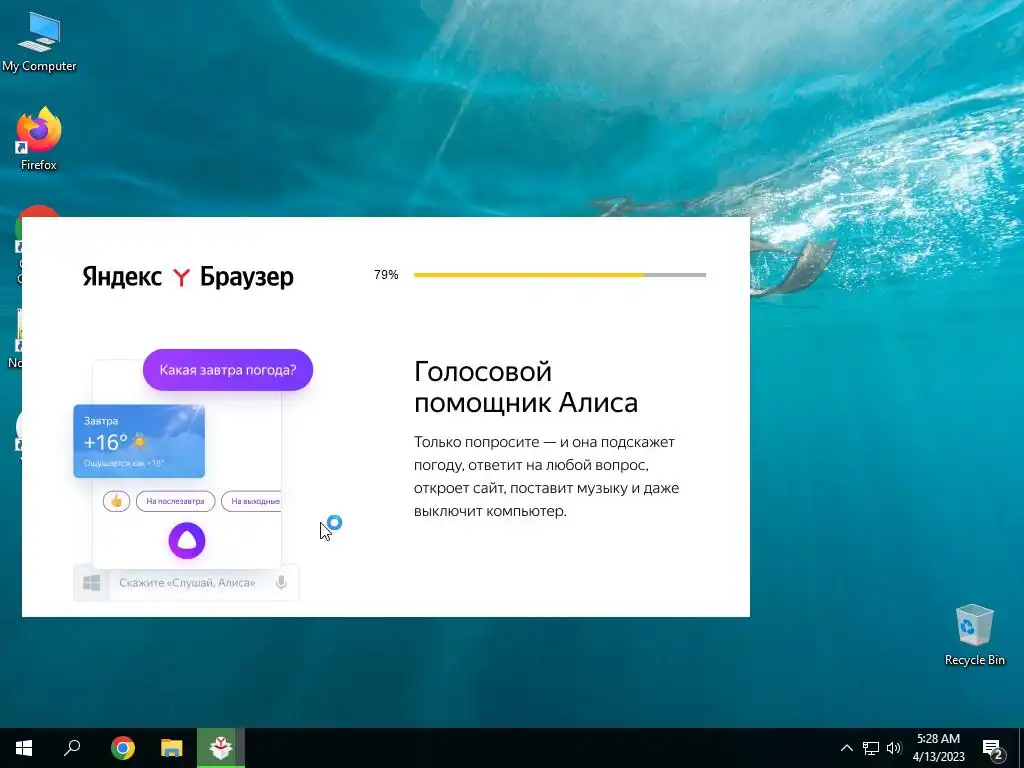Select the 'На послезавтра' chip
1024x768 pixels.
point(175,501)
